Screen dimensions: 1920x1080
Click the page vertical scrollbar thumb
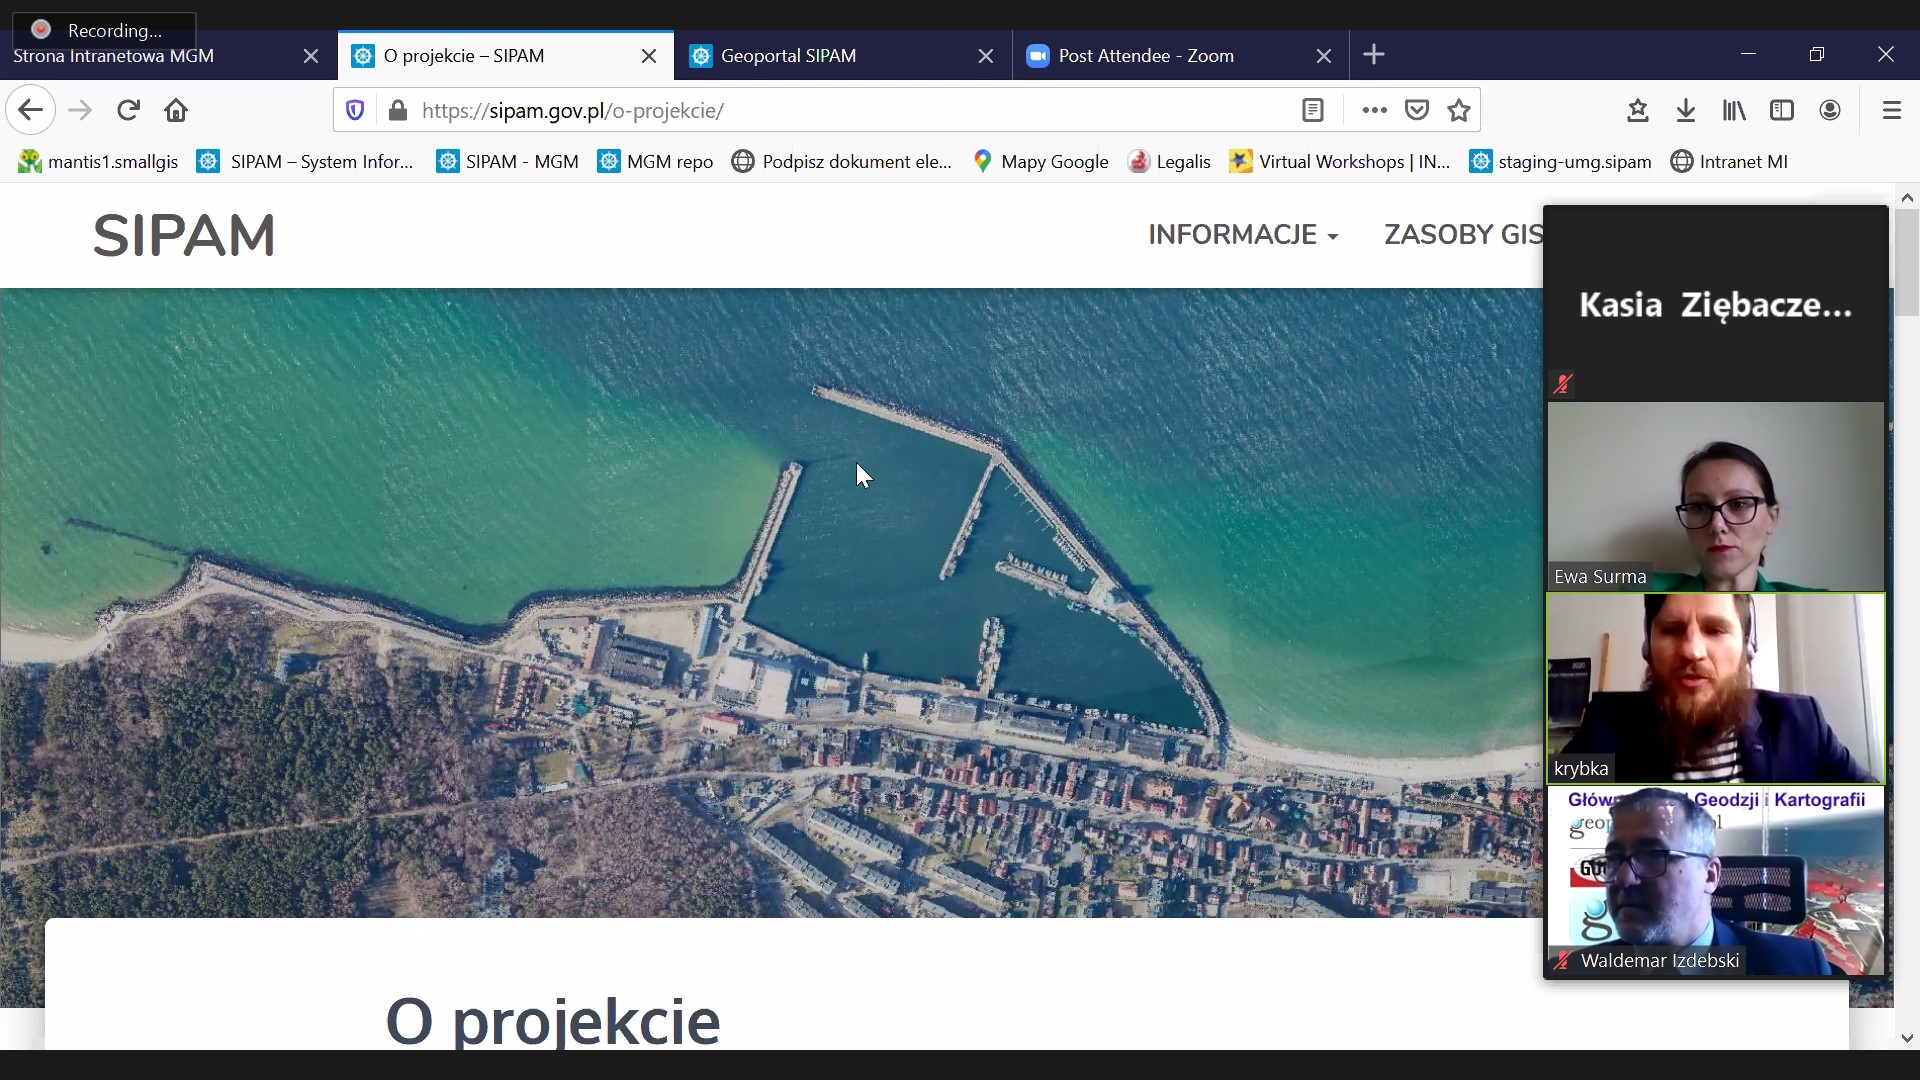click(1907, 262)
